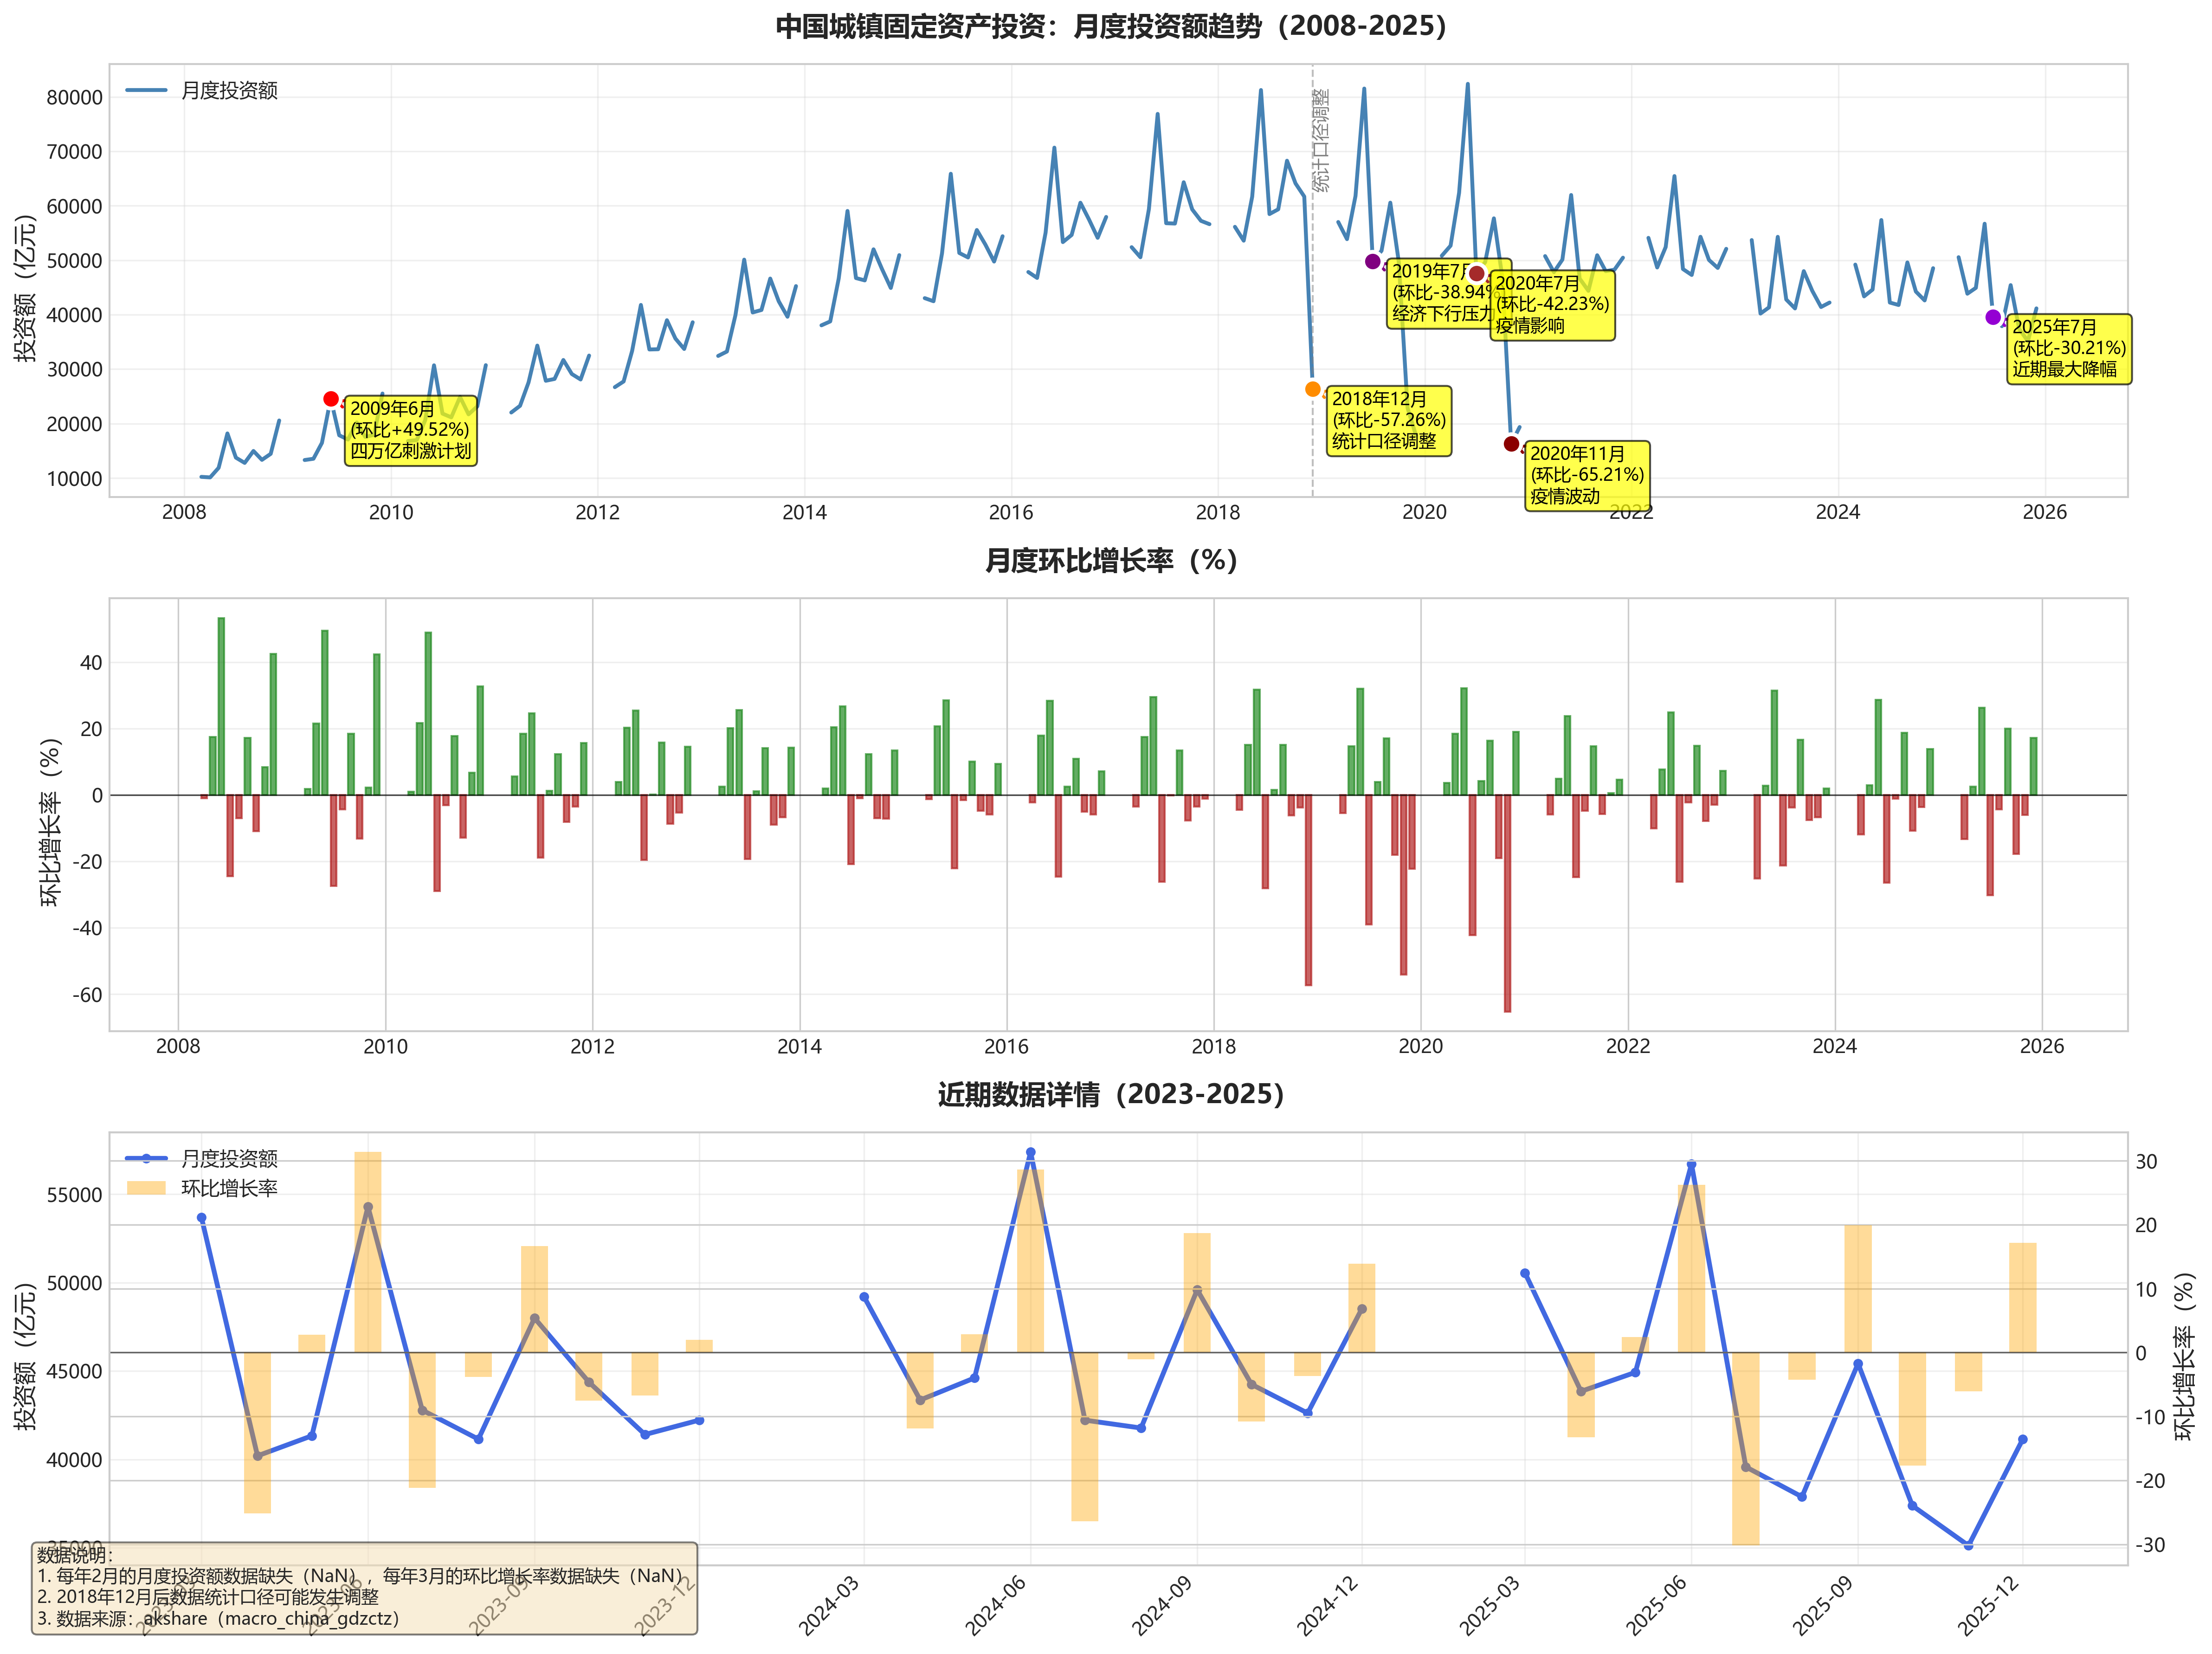Click the vertical 统计口径调整 dashed line label

(x=1322, y=140)
